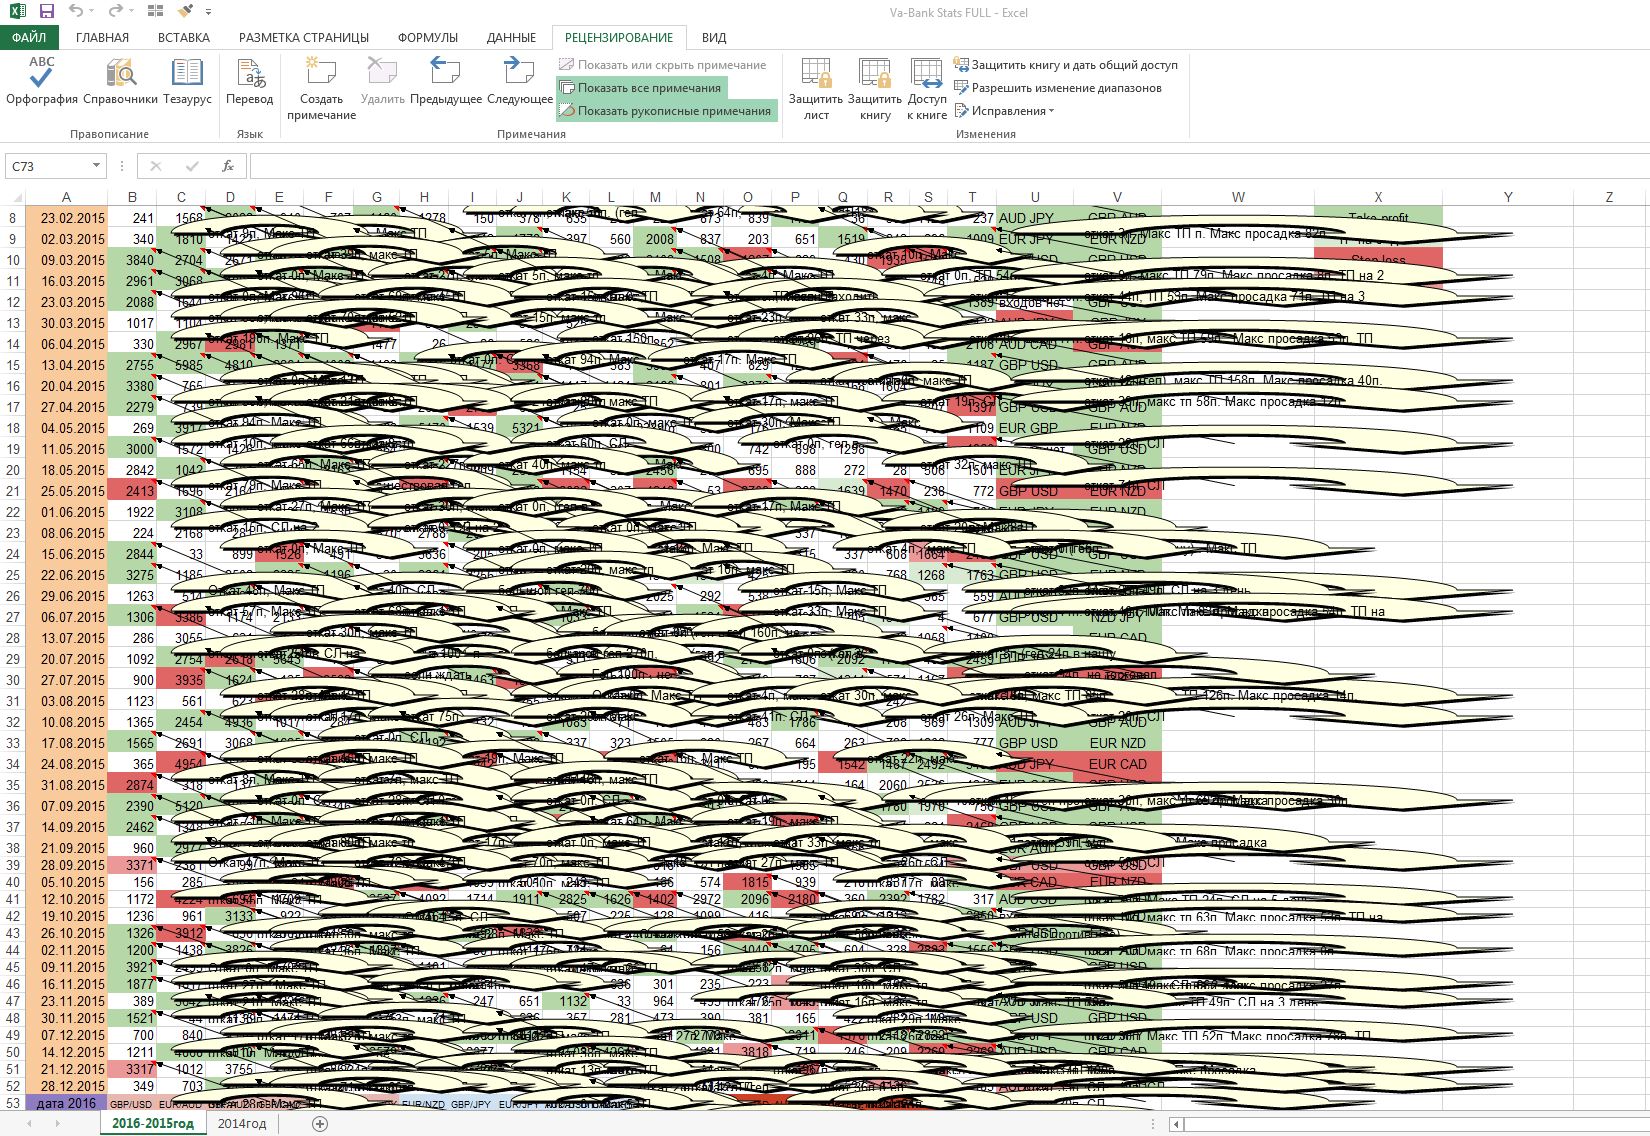Expand the Исправления dropdown
Viewport: 1650px width, 1136px height.
[x=1005, y=111]
